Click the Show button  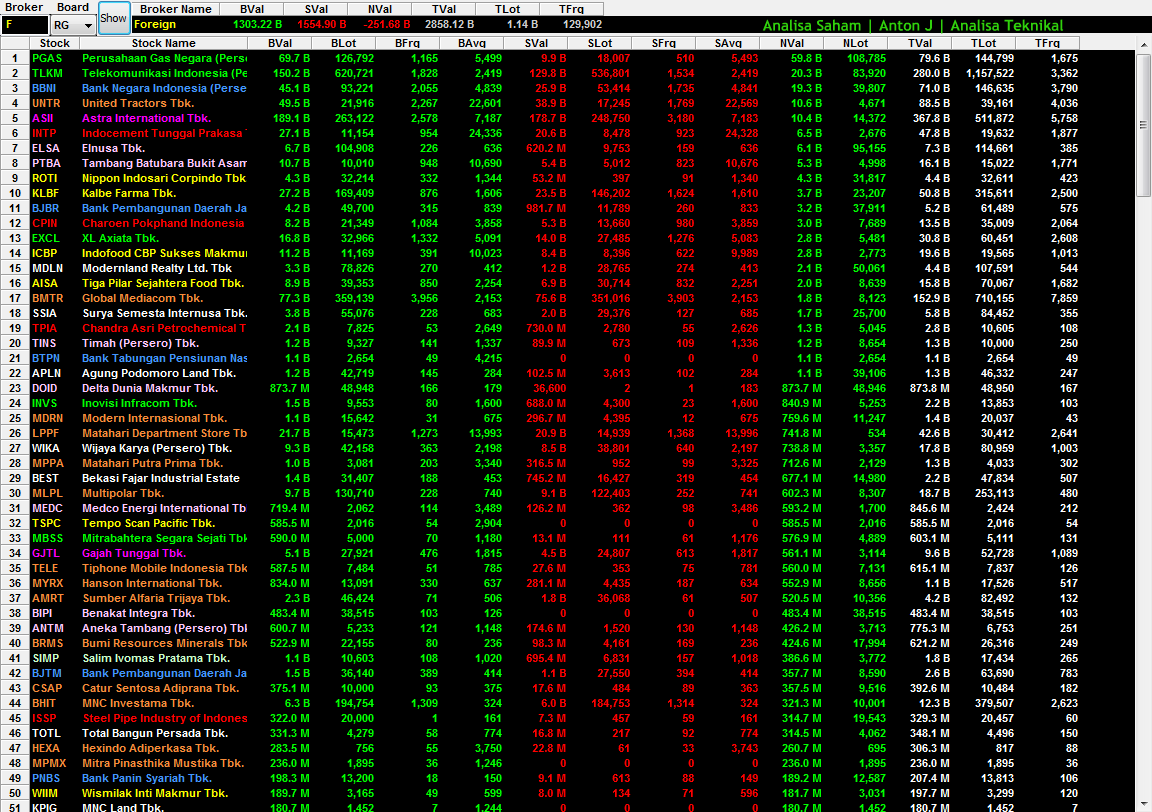coord(113,18)
